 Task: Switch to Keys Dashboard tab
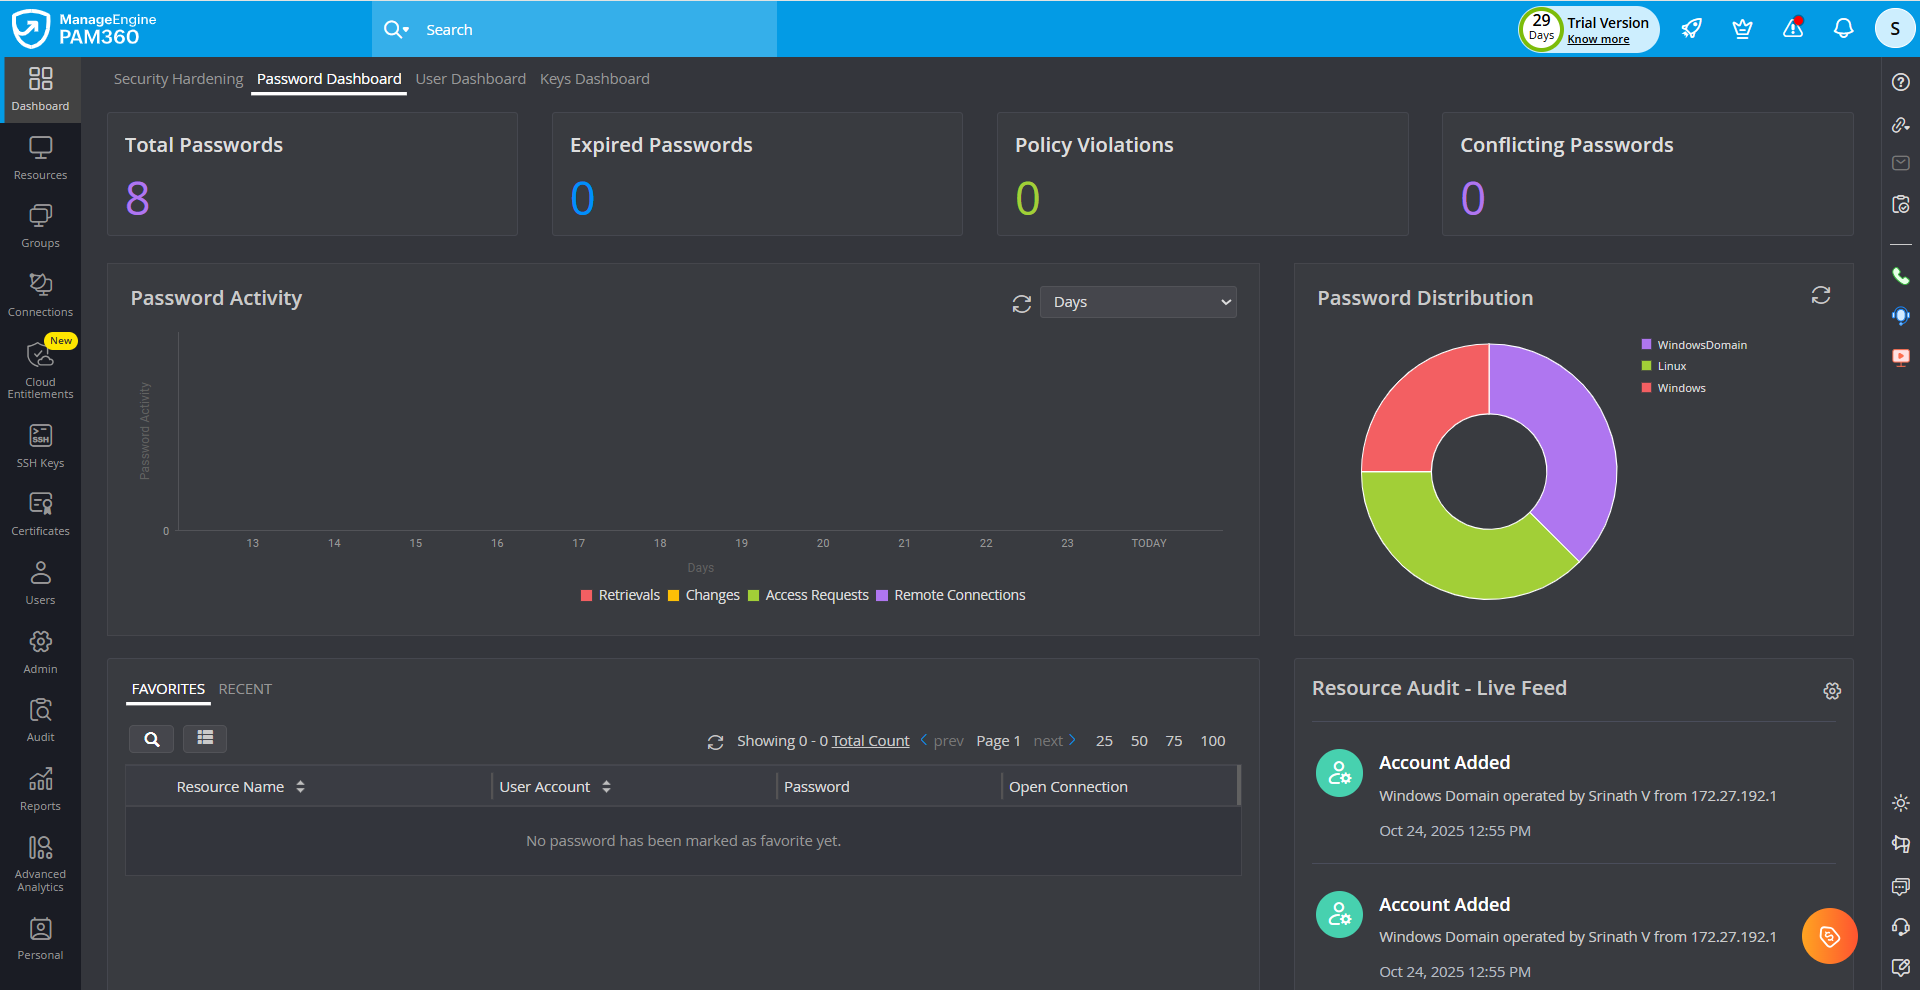click(594, 79)
